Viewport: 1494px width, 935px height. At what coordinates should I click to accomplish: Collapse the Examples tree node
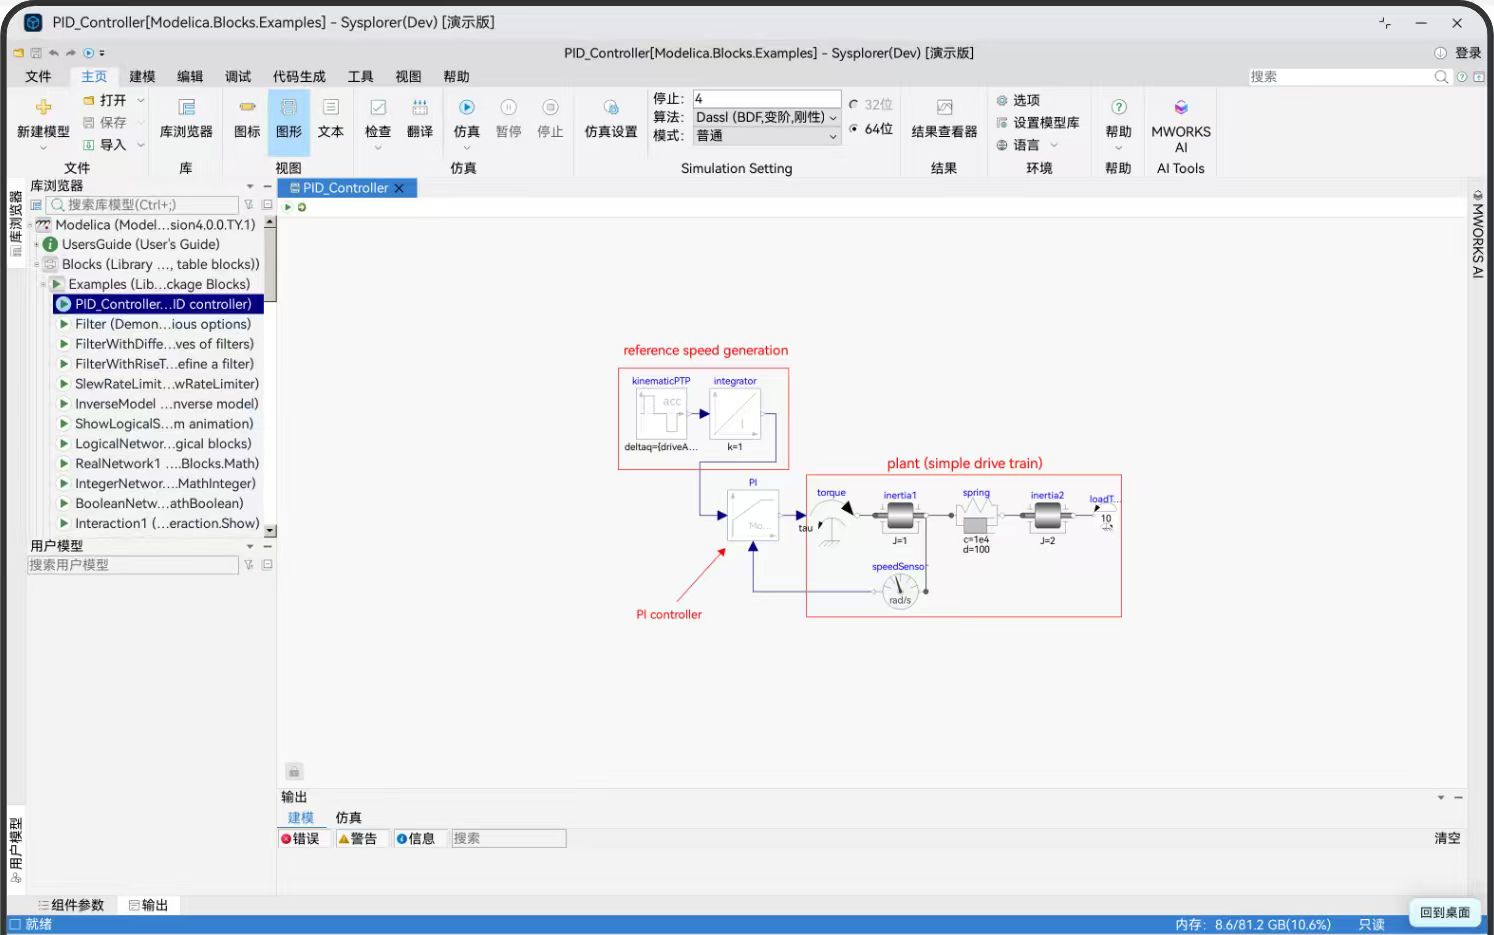coord(43,285)
